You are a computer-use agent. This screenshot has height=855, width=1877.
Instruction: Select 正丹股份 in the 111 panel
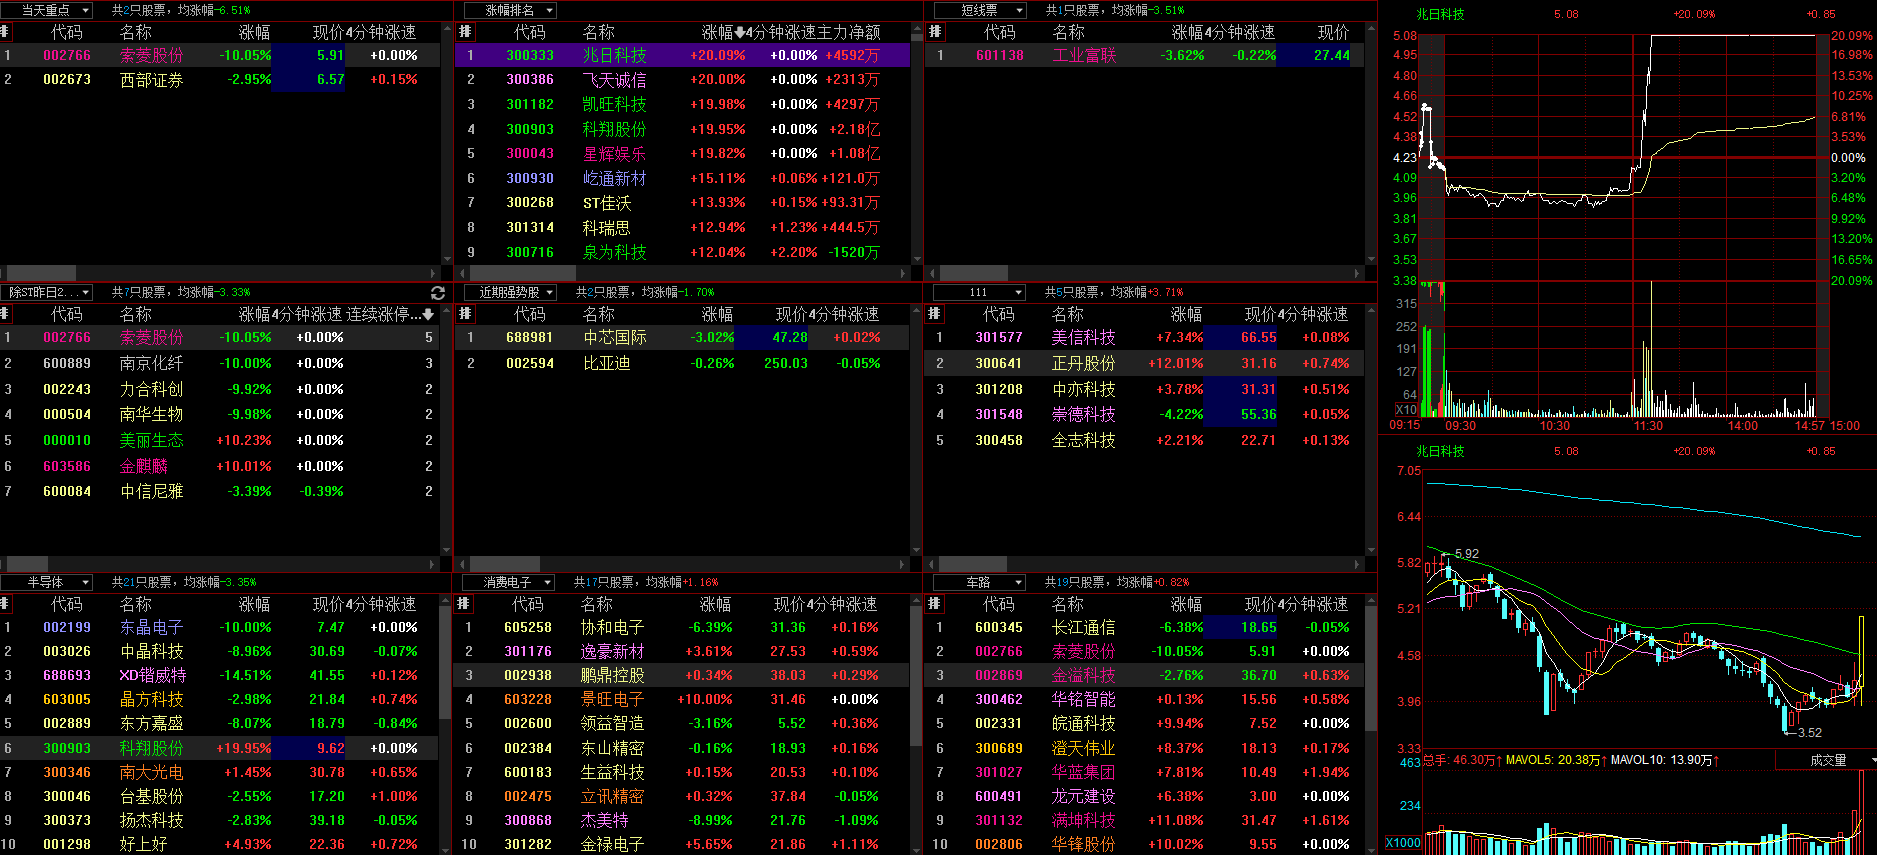[1144, 364]
